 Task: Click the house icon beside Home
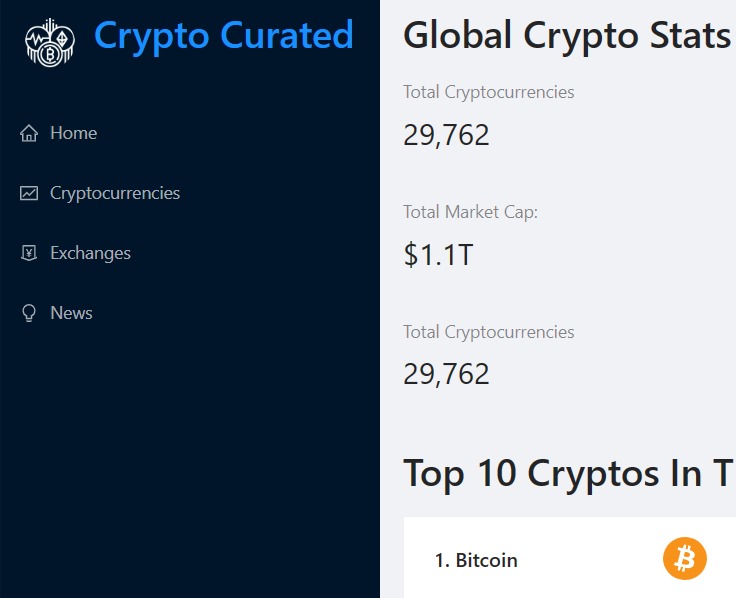[x=29, y=133]
